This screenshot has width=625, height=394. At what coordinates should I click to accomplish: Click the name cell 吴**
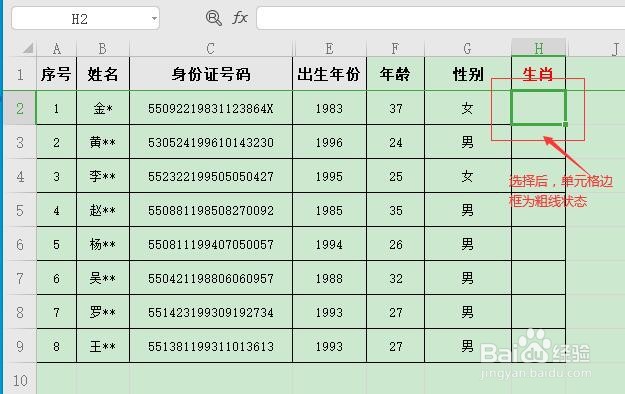point(103,278)
